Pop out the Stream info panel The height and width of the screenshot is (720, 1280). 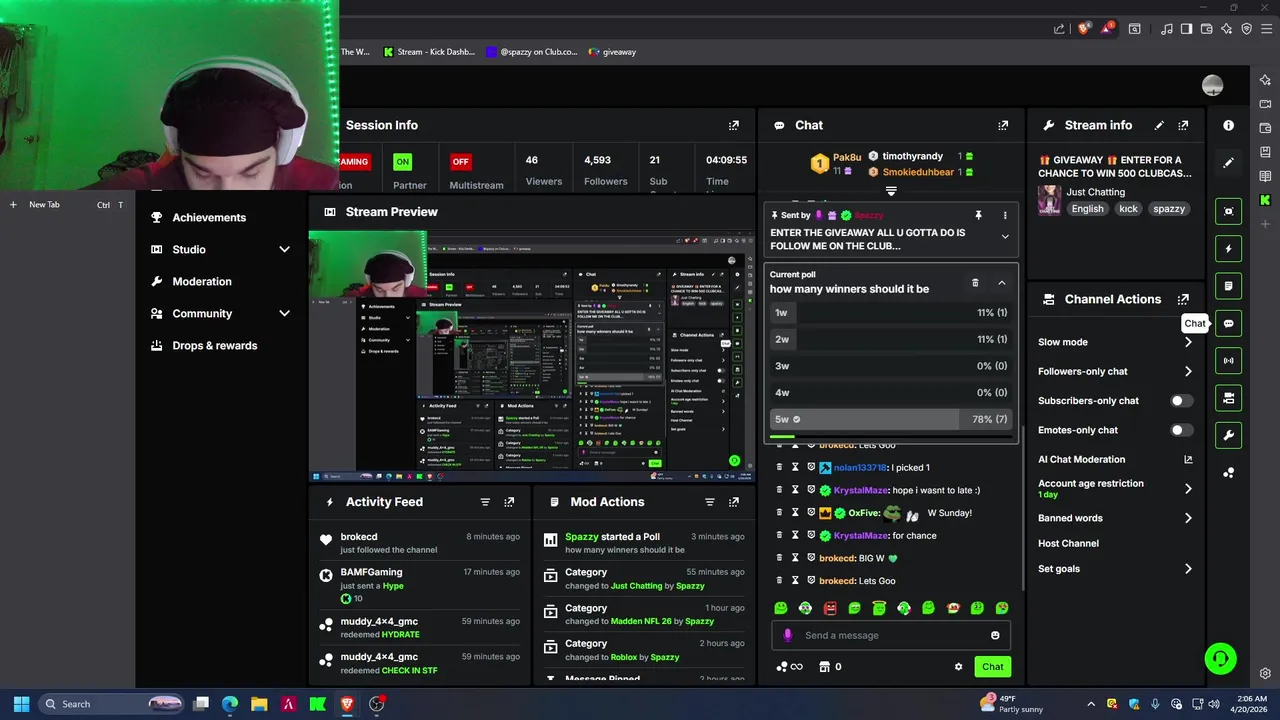1183,125
